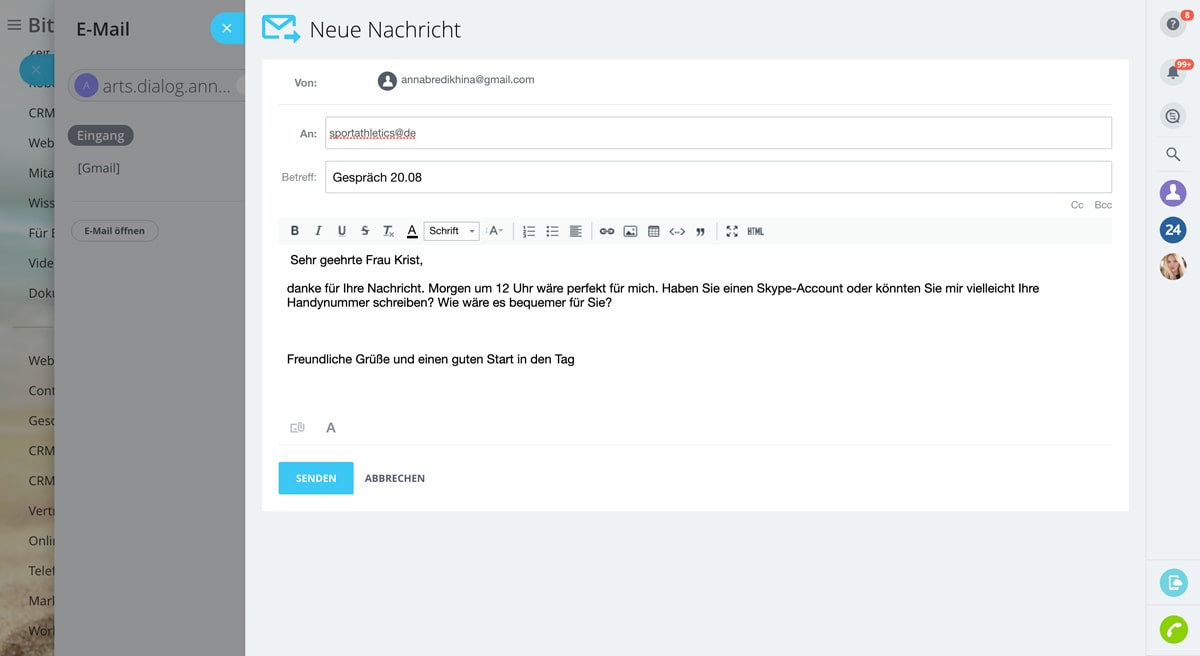This screenshot has width=1200, height=656.
Task: Insert a table into the message
Action: pos(653,231)
